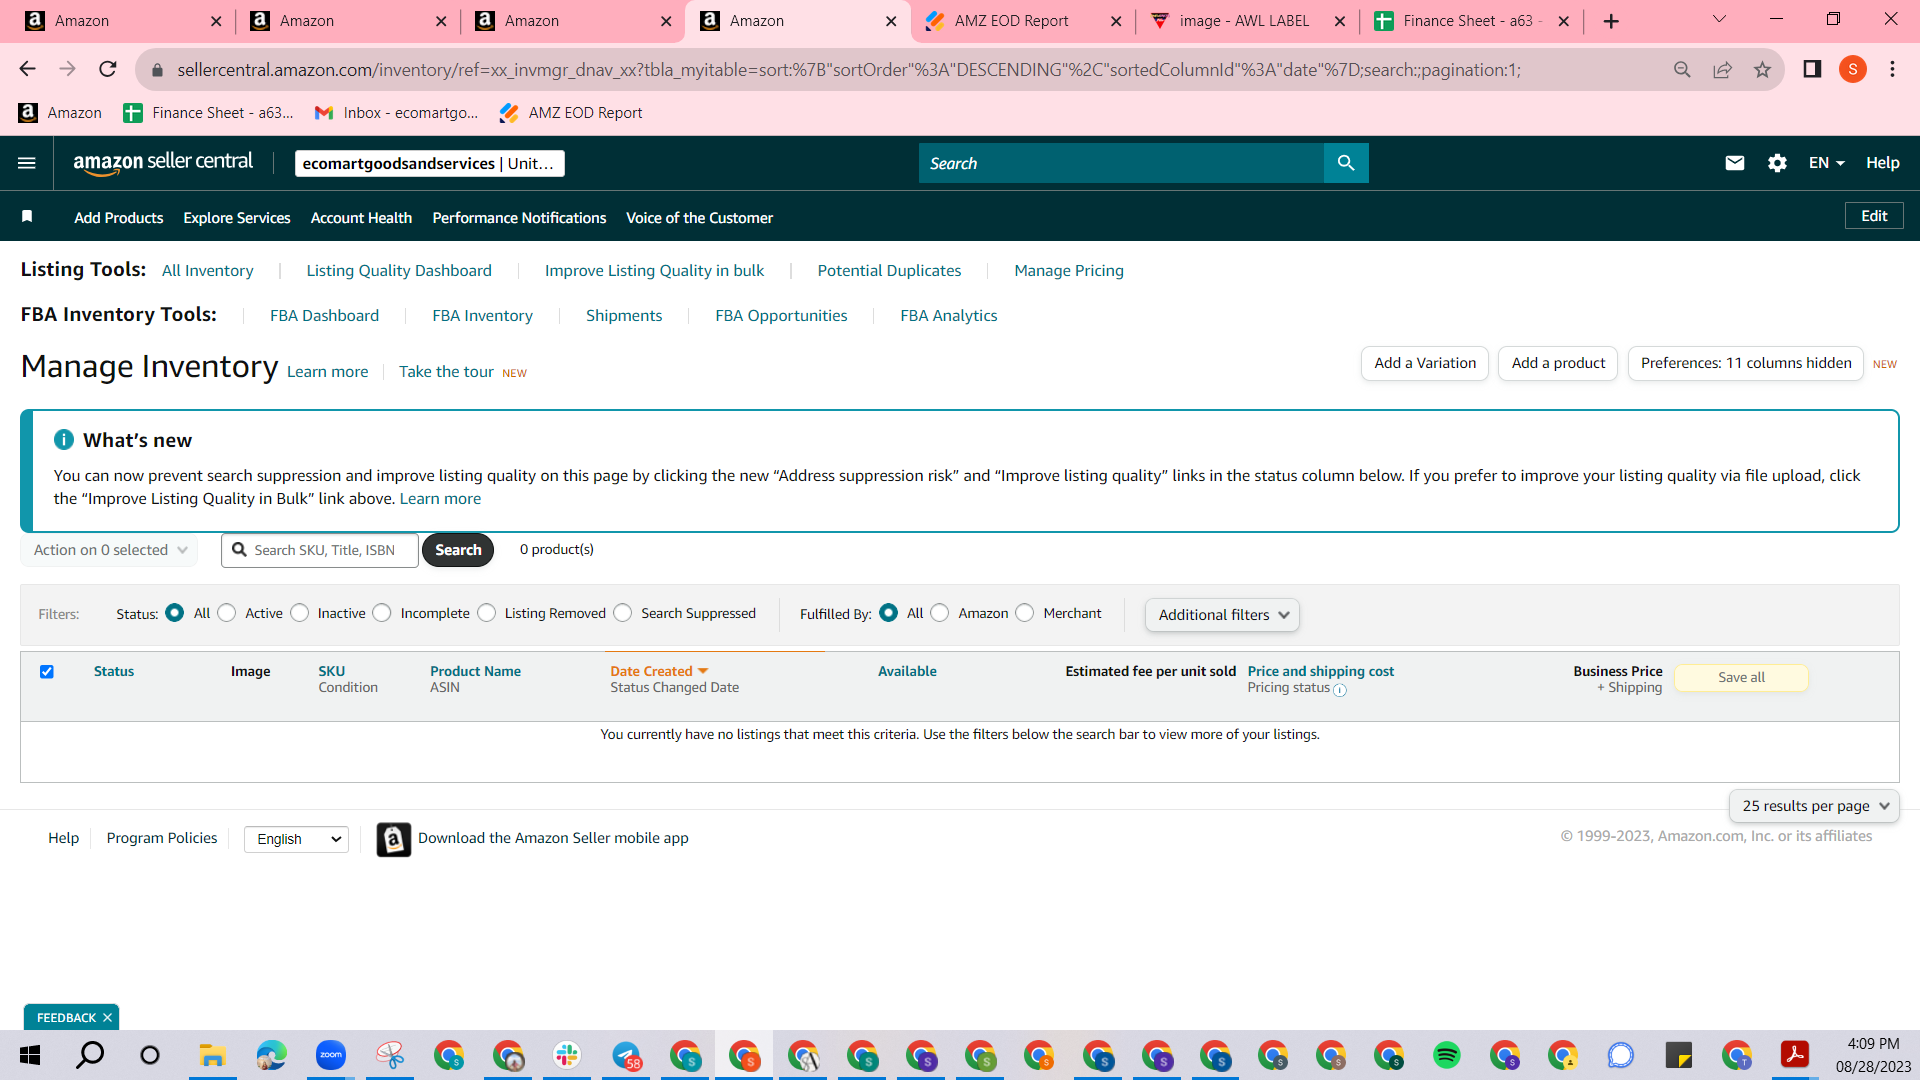This screenshot has width=1920, height=1080.
Task: Click the Amazon Seller Central logo
Action: pos(163,163)
